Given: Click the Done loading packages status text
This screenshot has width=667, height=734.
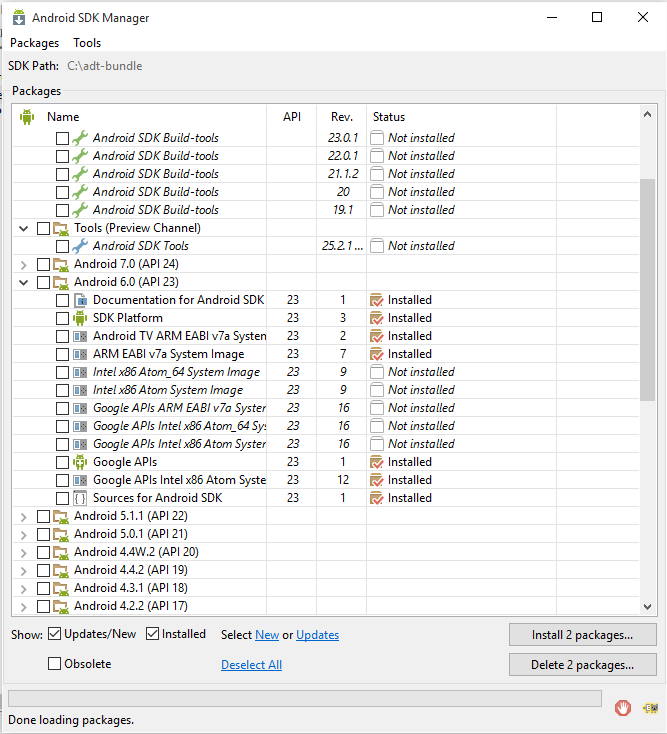Looking at the screenshot, I should coord(71,720).
